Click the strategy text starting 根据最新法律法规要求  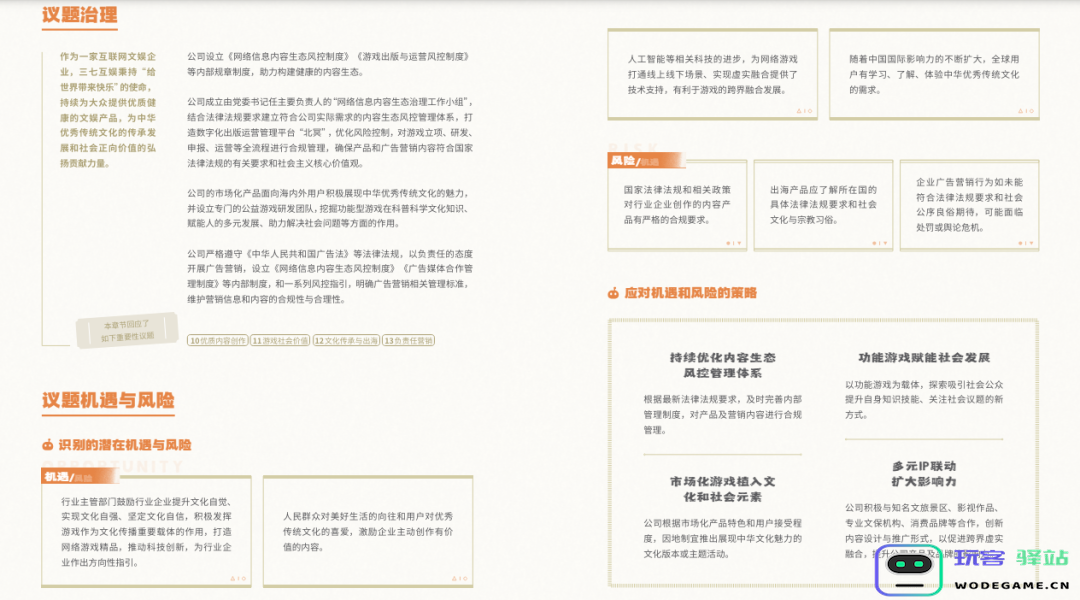coord(723,415)
